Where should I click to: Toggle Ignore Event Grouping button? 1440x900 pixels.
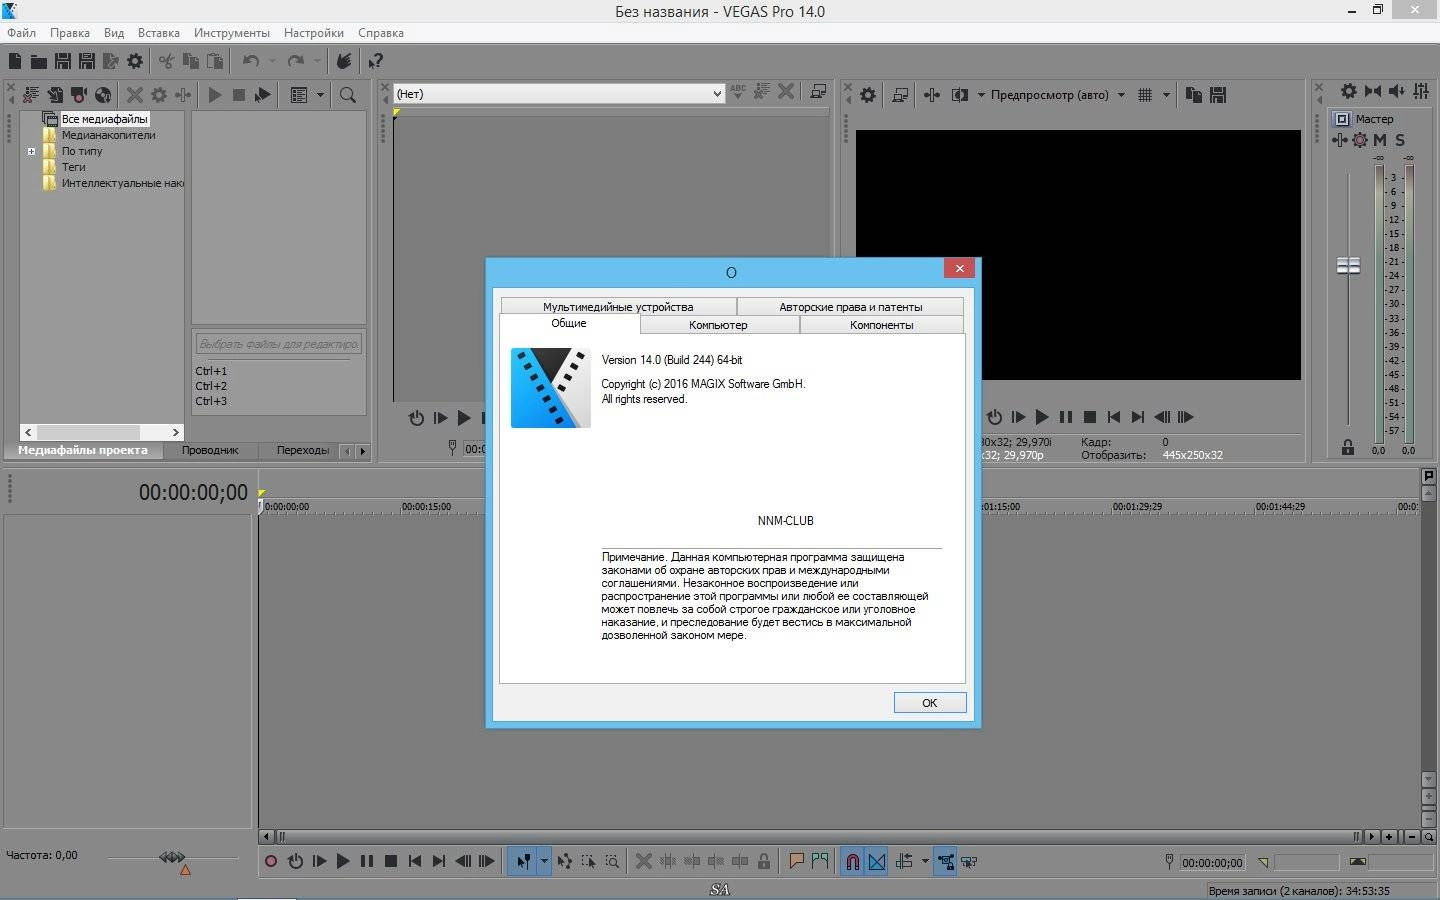pos(969,861)
